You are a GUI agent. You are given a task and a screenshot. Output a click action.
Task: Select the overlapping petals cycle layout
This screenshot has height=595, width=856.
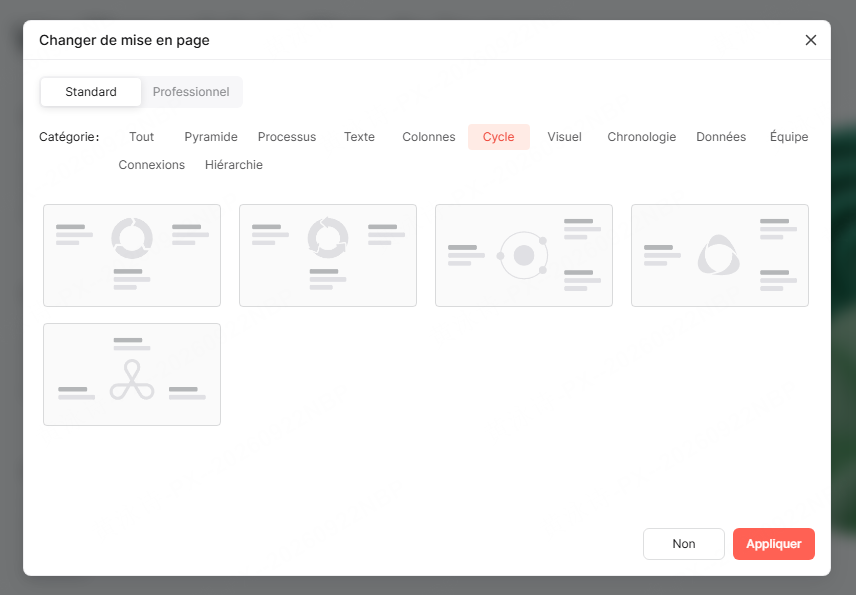coord(720,255)
